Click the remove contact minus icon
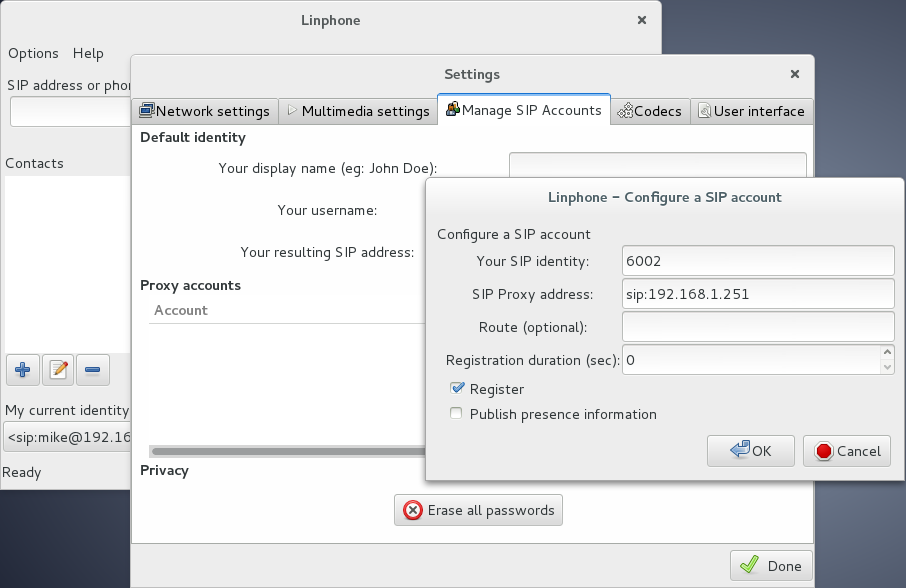Viewport: 906px width, 588px height. click(x=92, y=370)
